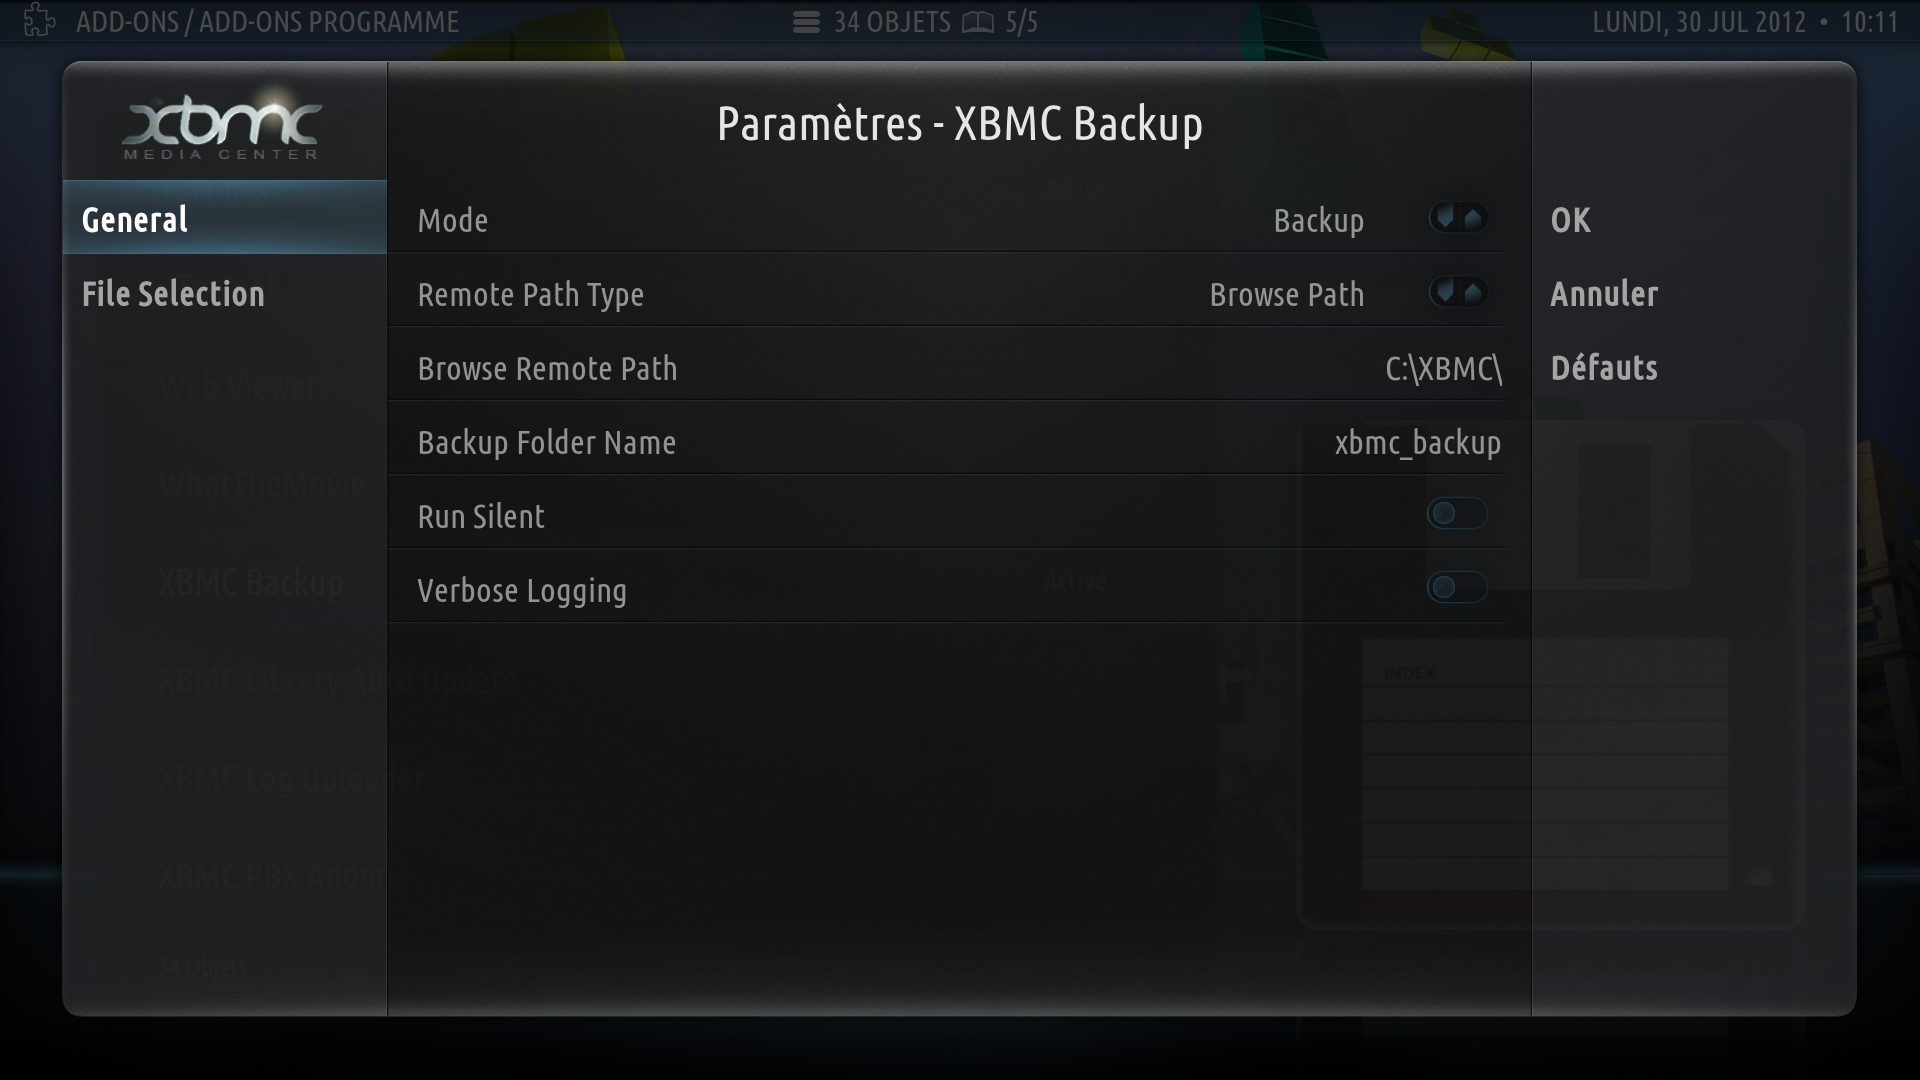Viewport: 1920px width, 1080px height.
Task: Click Remote Path Type spinner down arrow
Action: 1445,292
